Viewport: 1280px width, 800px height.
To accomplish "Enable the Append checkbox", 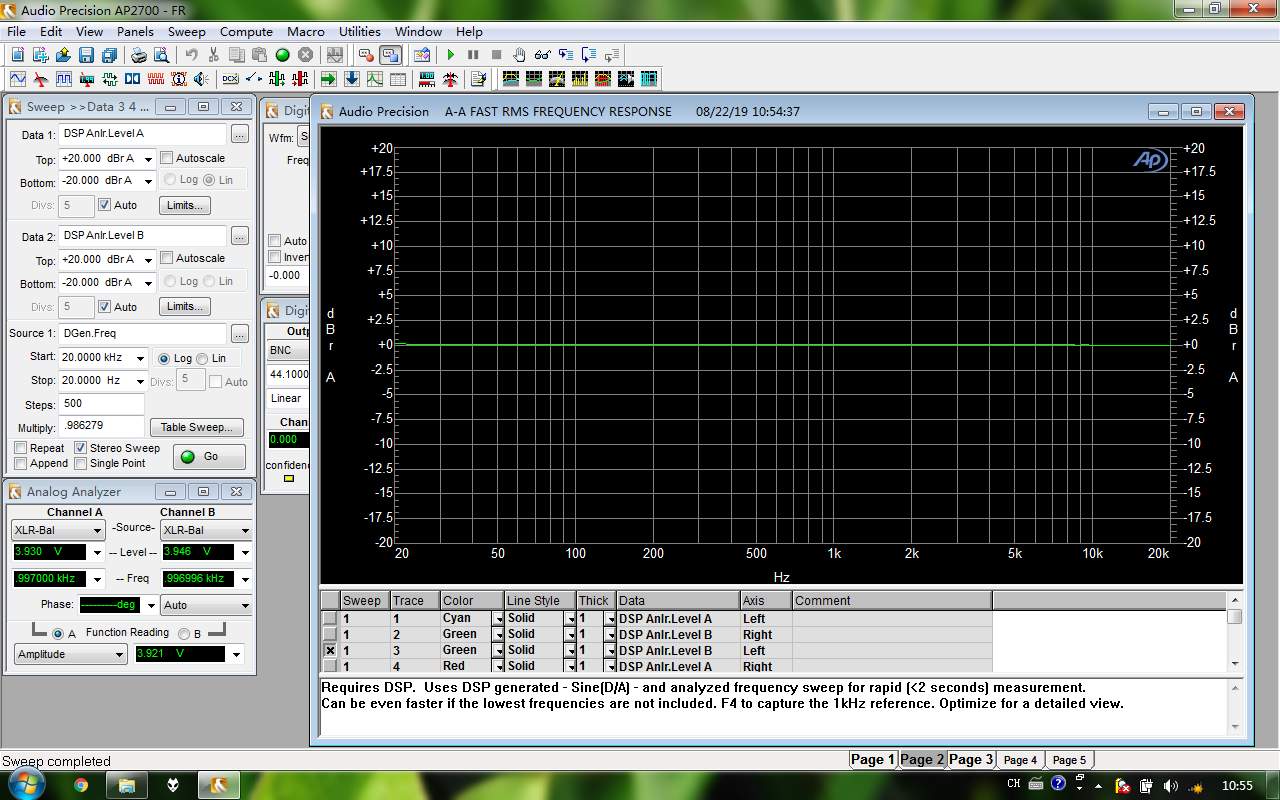I will pyautogui.click(x=20, y=463).
